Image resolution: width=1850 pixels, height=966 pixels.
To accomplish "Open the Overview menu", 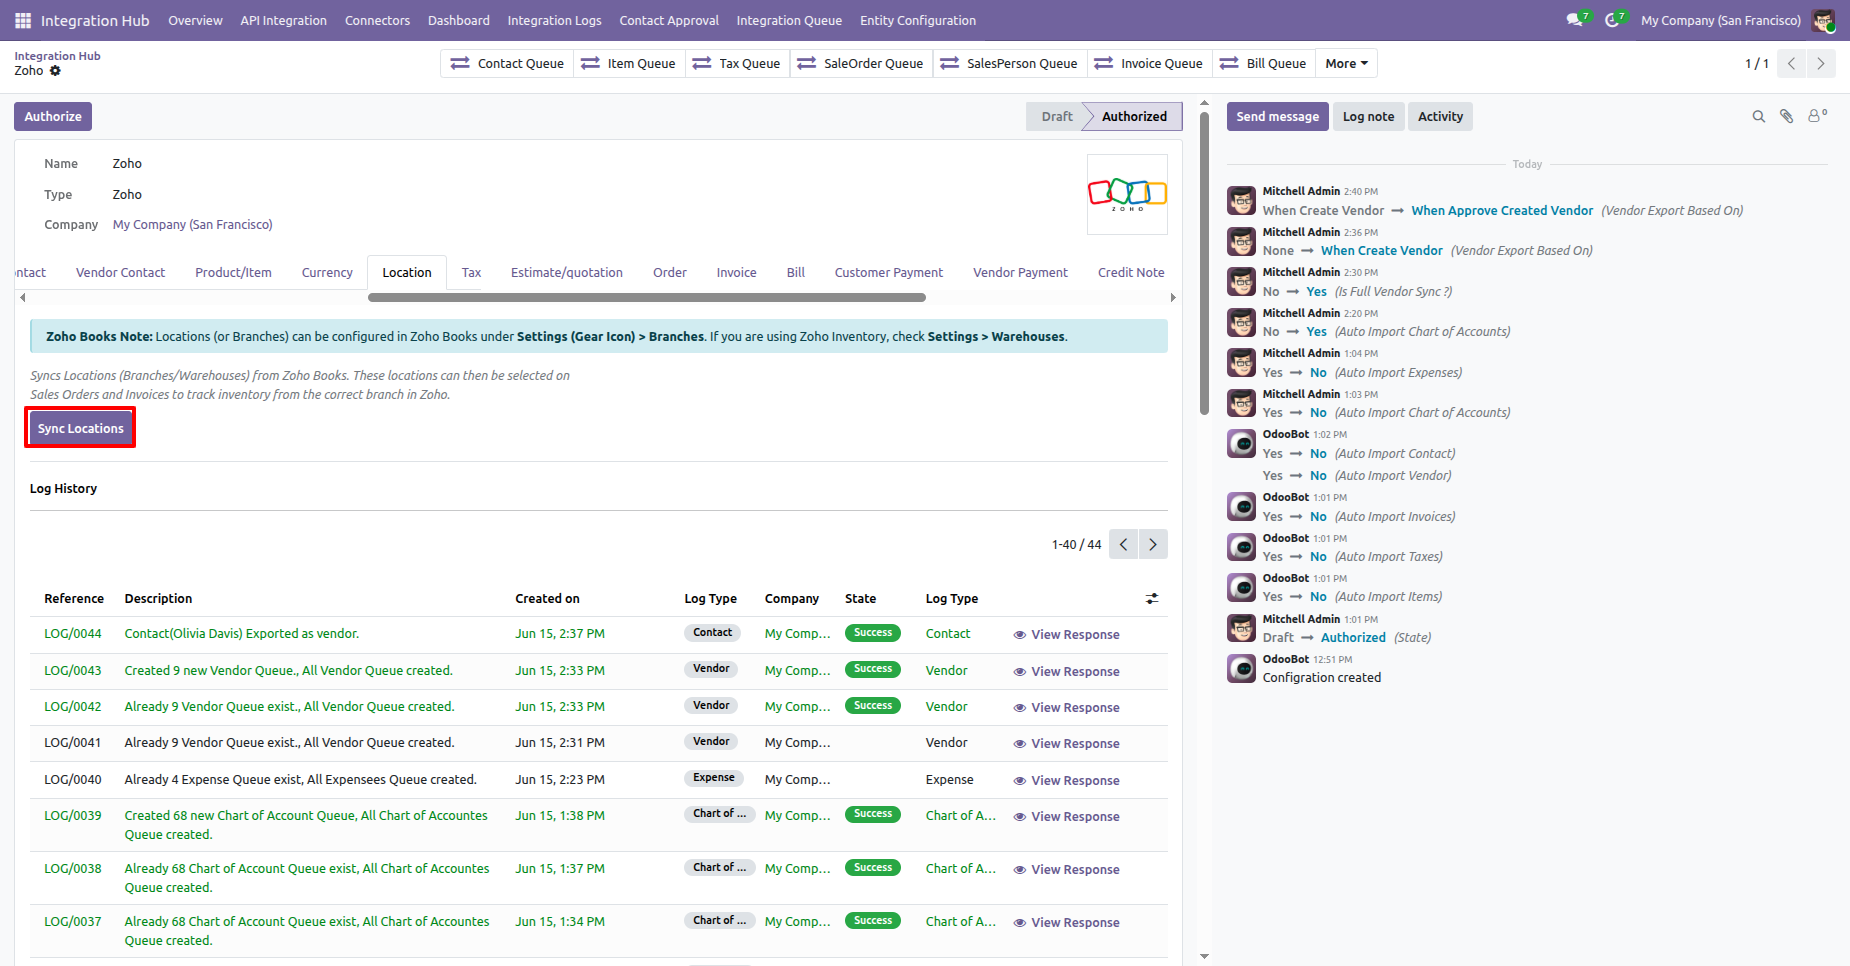I will click(195, 20).
